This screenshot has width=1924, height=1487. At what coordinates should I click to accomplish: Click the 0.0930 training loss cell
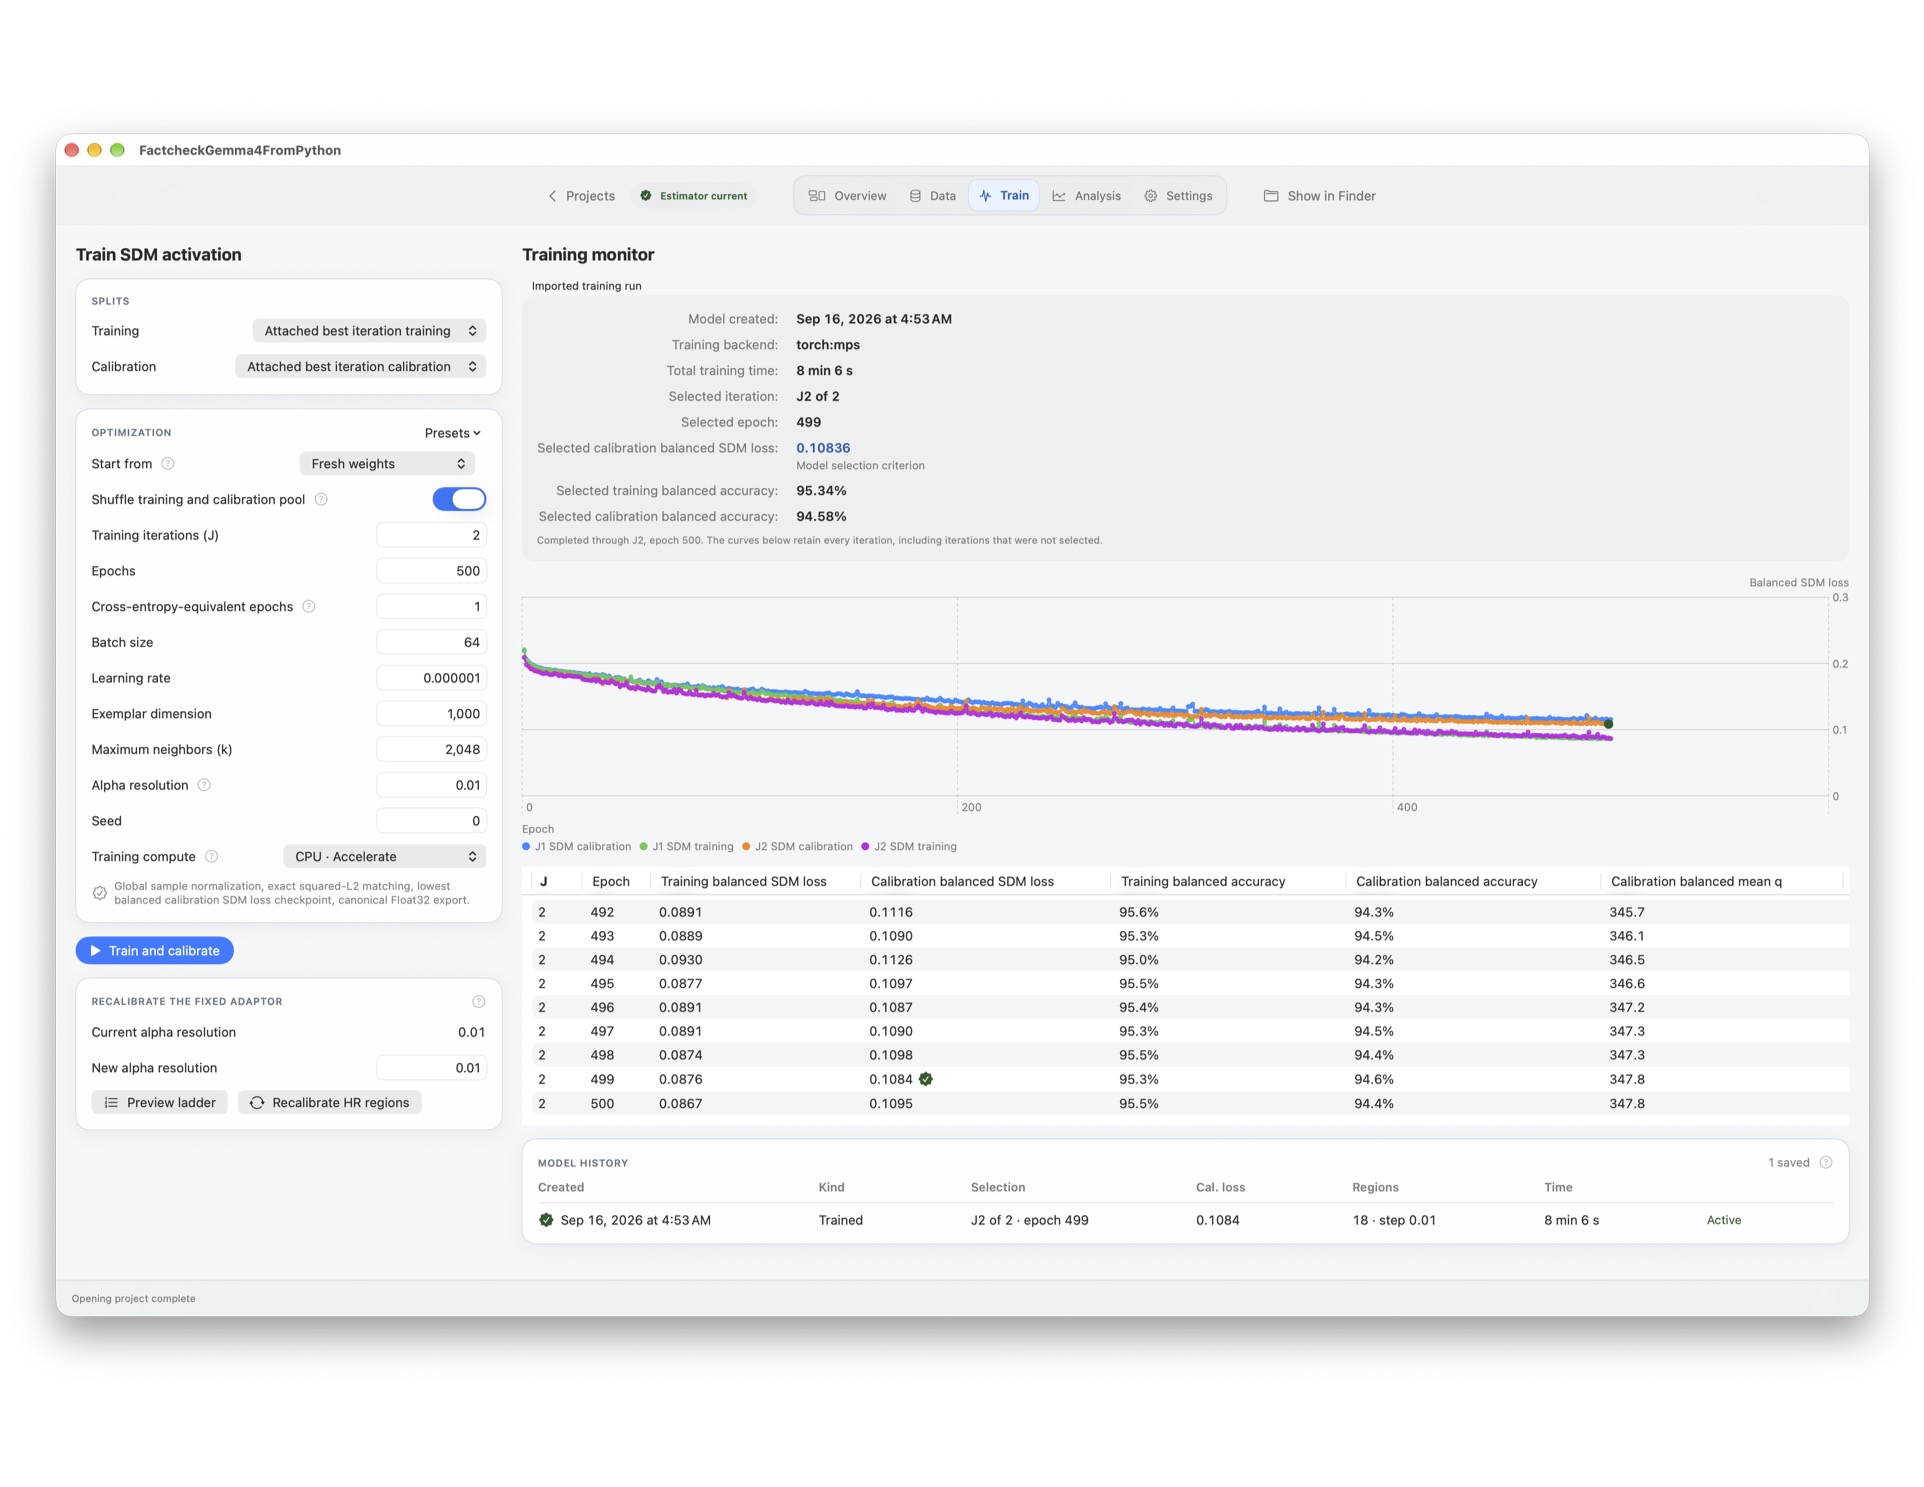[x=681, y=960]
